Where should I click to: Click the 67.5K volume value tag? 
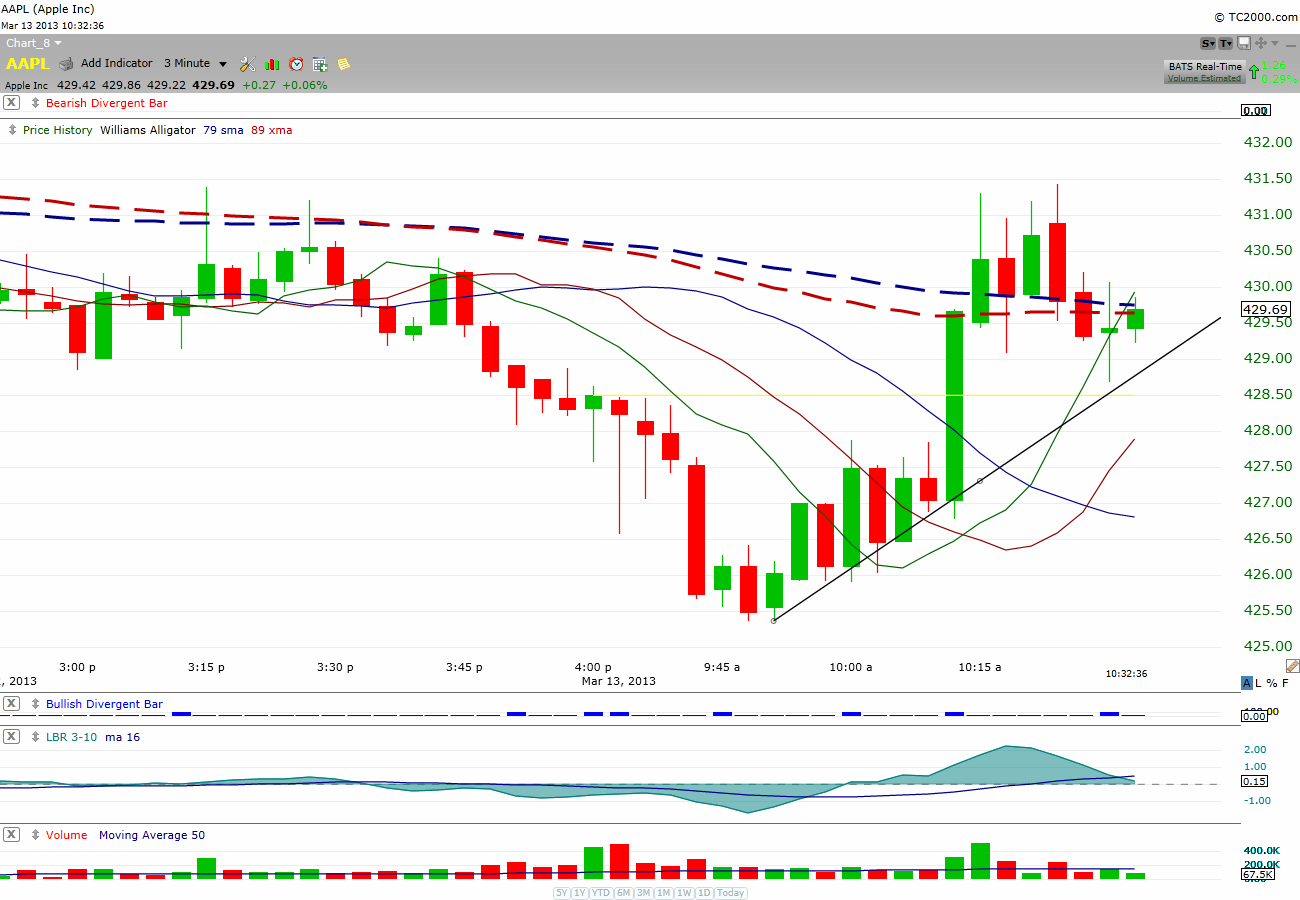(1257, 875)
